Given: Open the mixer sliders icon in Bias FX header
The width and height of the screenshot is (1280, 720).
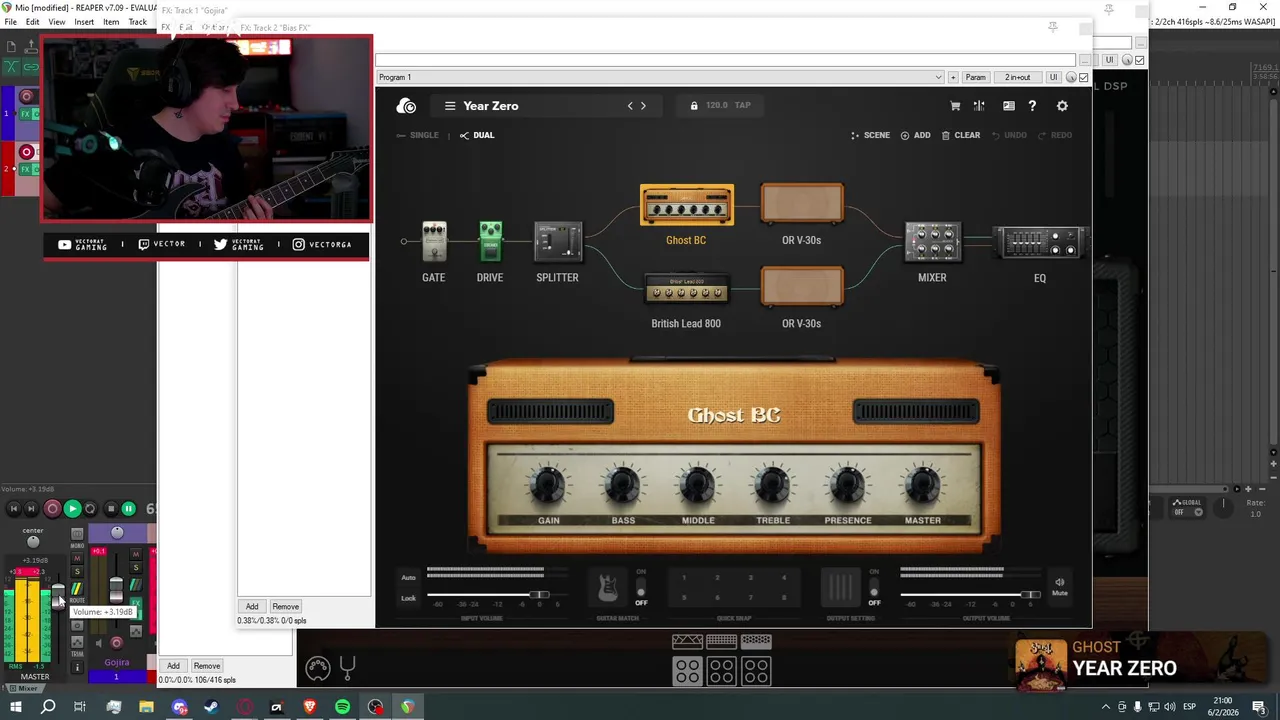Looking at the screenshot, I should tap(979, 106).
